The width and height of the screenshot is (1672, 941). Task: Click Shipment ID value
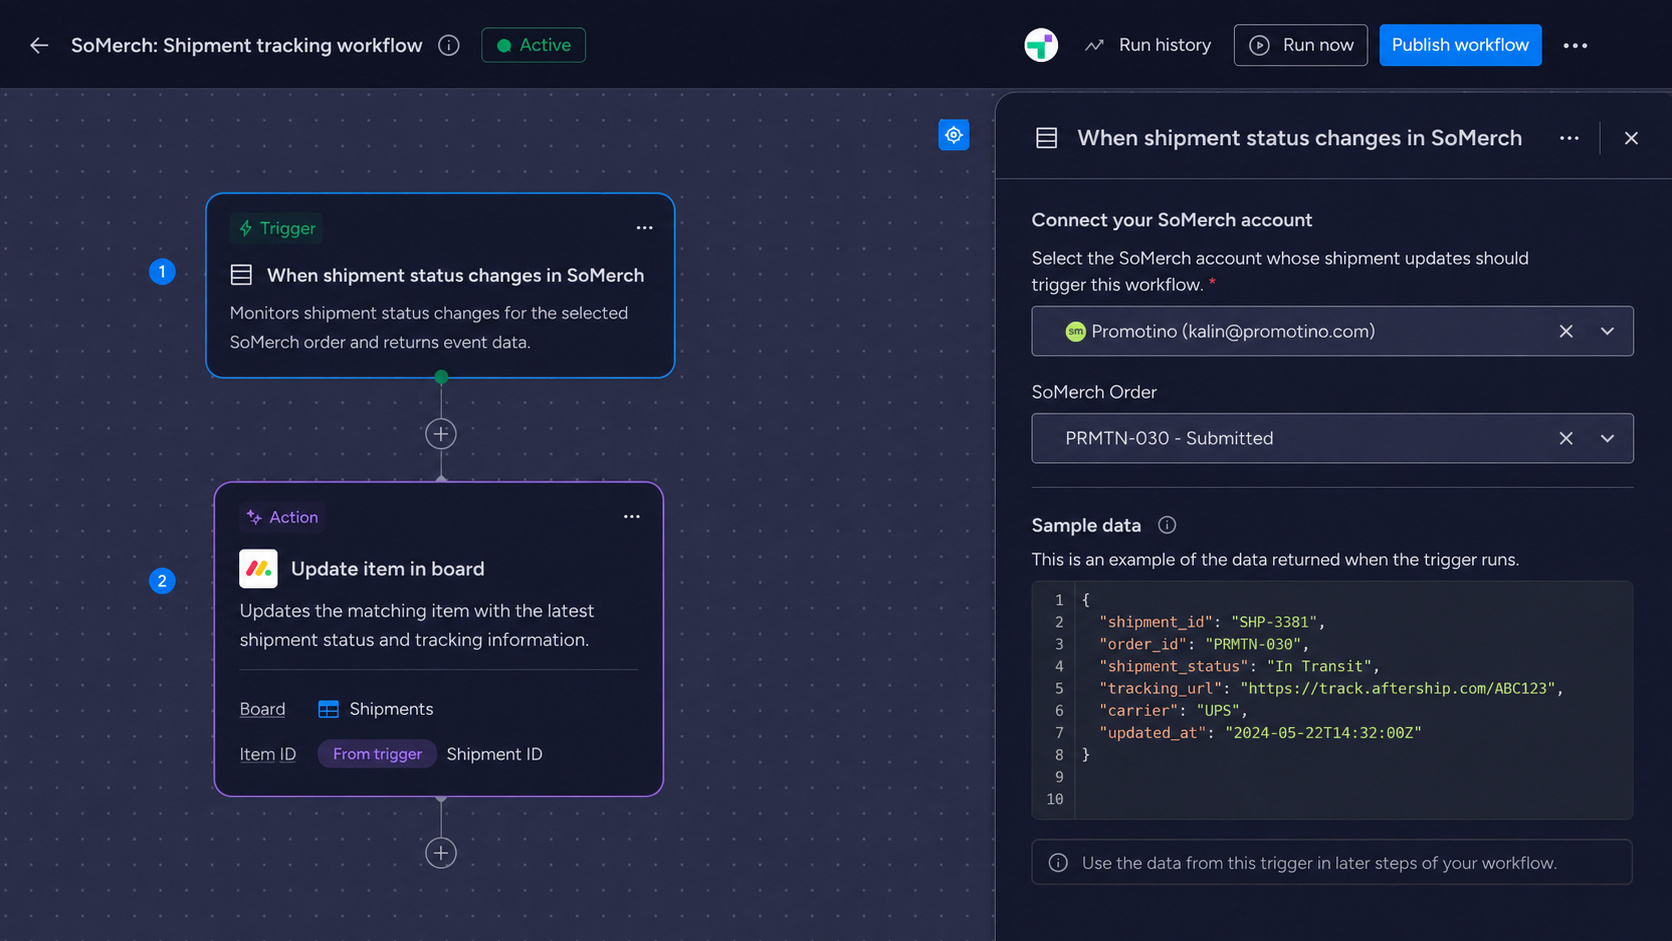(x=494, y=754)
